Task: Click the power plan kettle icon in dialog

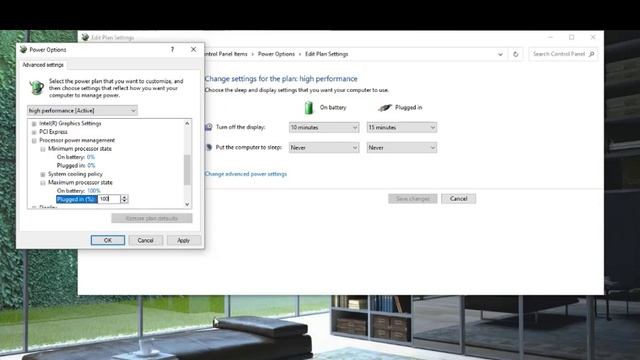Action: coord(37,87)
